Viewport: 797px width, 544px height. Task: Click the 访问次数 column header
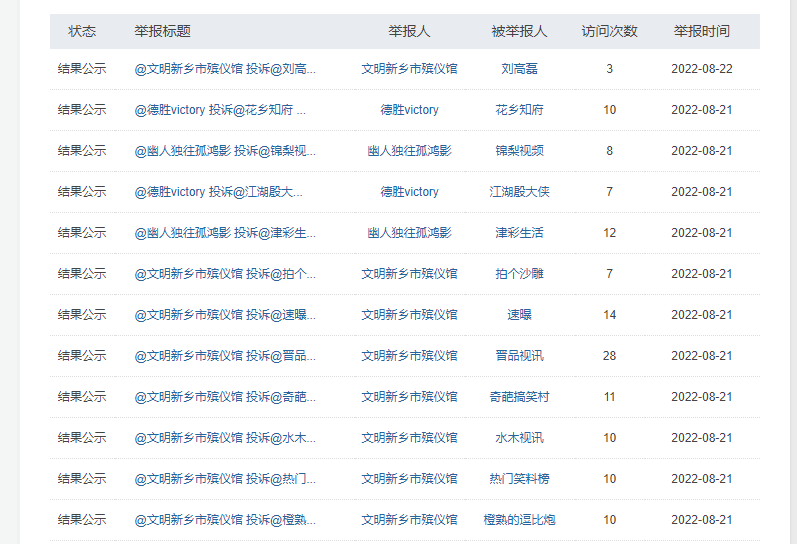pyautogui.click(x=609, y=31)
